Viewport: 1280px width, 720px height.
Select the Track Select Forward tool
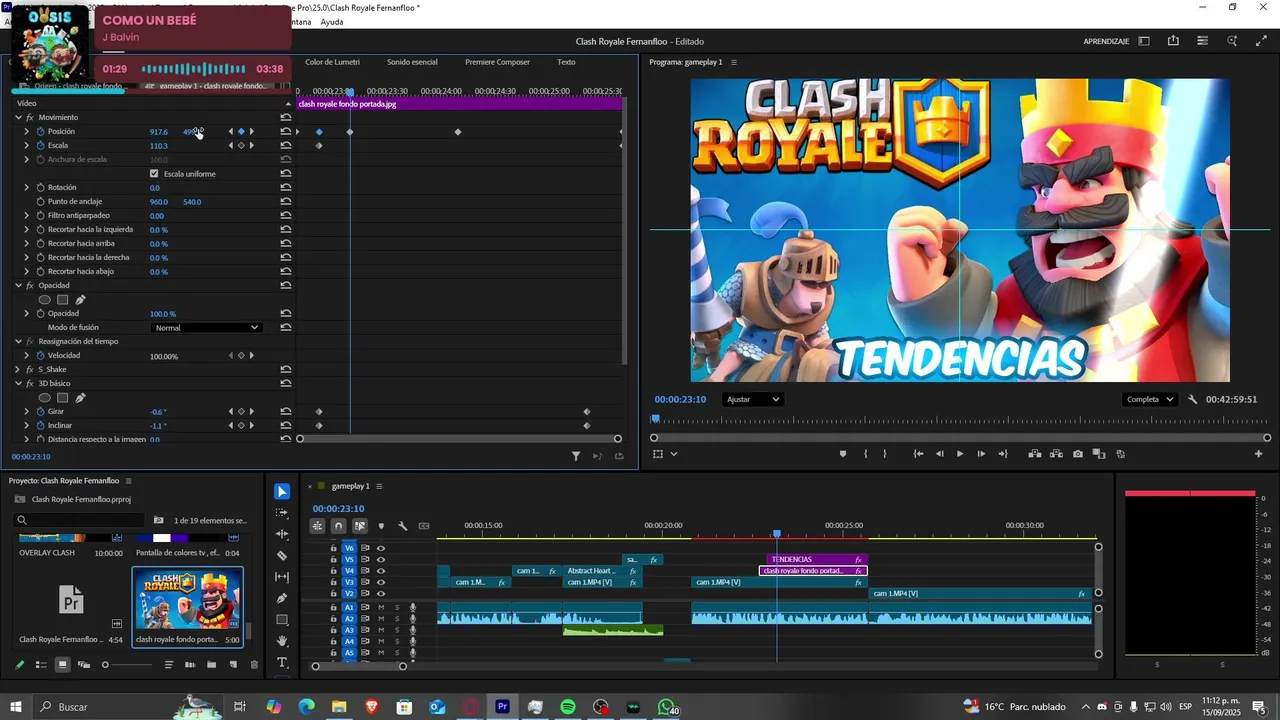pos(282,512)
